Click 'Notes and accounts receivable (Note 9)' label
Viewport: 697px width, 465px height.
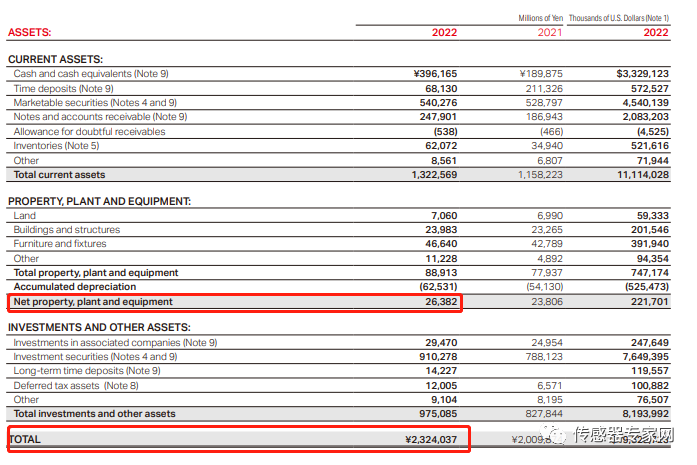click(100, 116)
